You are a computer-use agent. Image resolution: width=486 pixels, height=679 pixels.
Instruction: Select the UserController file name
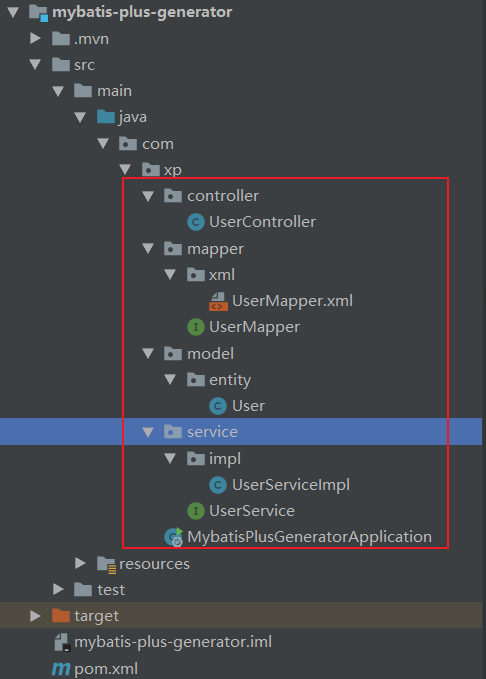[262, 222]
